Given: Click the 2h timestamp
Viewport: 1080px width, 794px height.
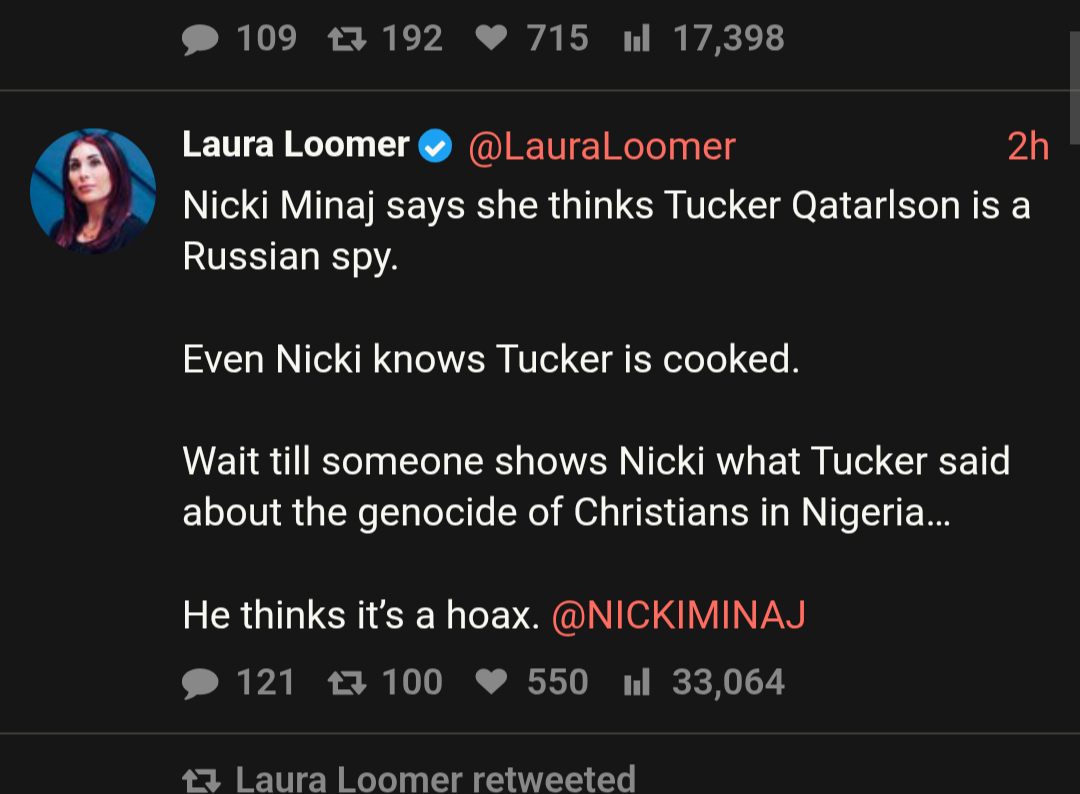Looking at the screenshot, I should pos(1027,147).
